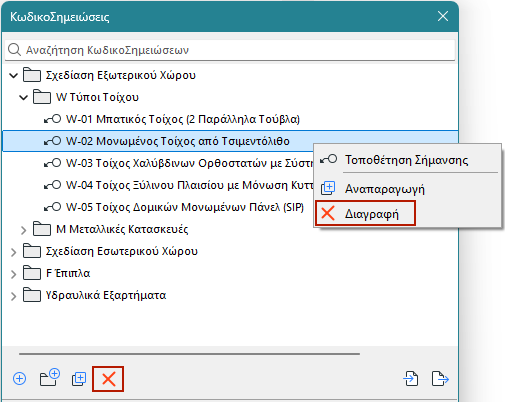Expand Υδραυλικά Εξαρτήματα folder

click(x=13, y=296)
